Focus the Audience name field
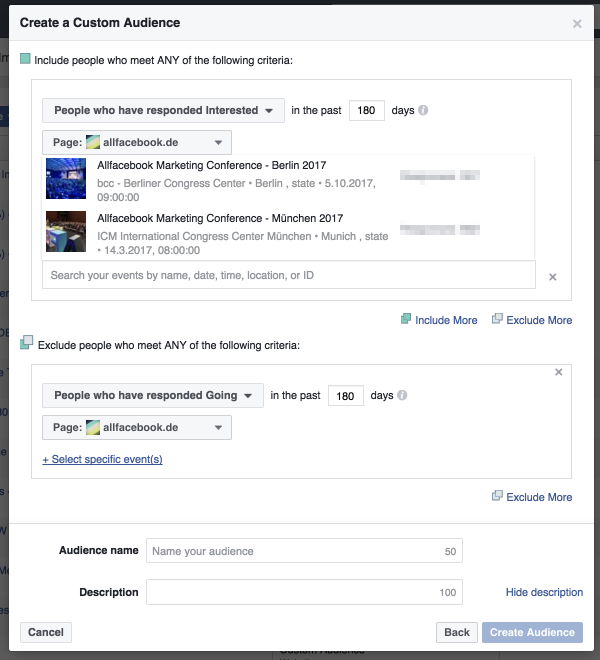600x660 pixels. pos(304,551)
